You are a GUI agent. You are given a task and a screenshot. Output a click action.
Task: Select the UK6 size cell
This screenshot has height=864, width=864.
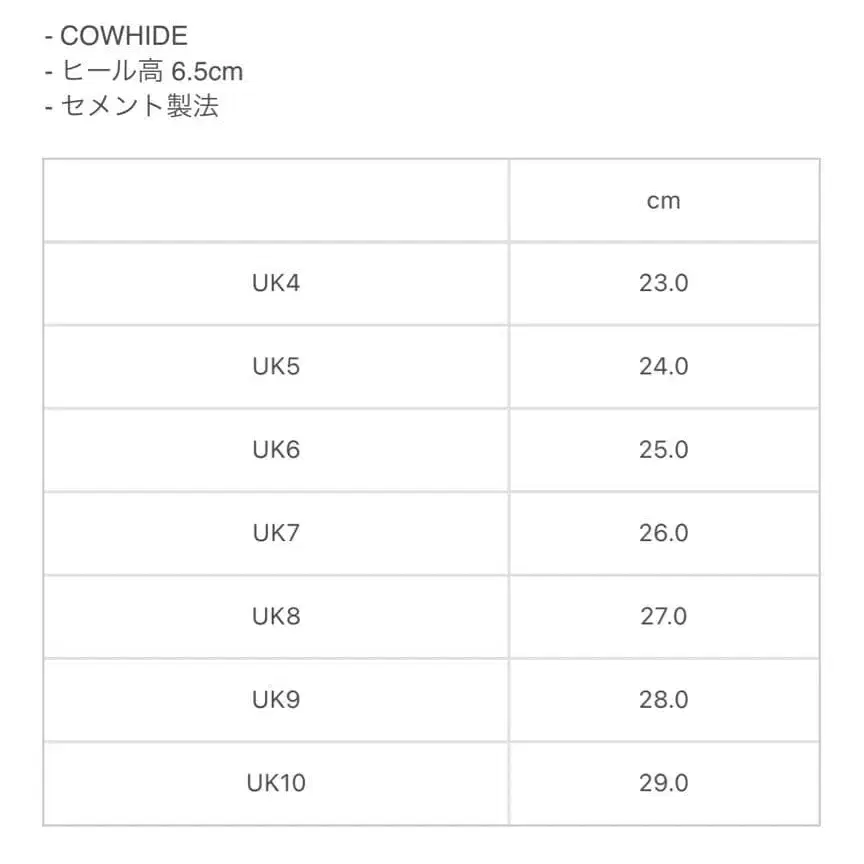coord(276,450)
